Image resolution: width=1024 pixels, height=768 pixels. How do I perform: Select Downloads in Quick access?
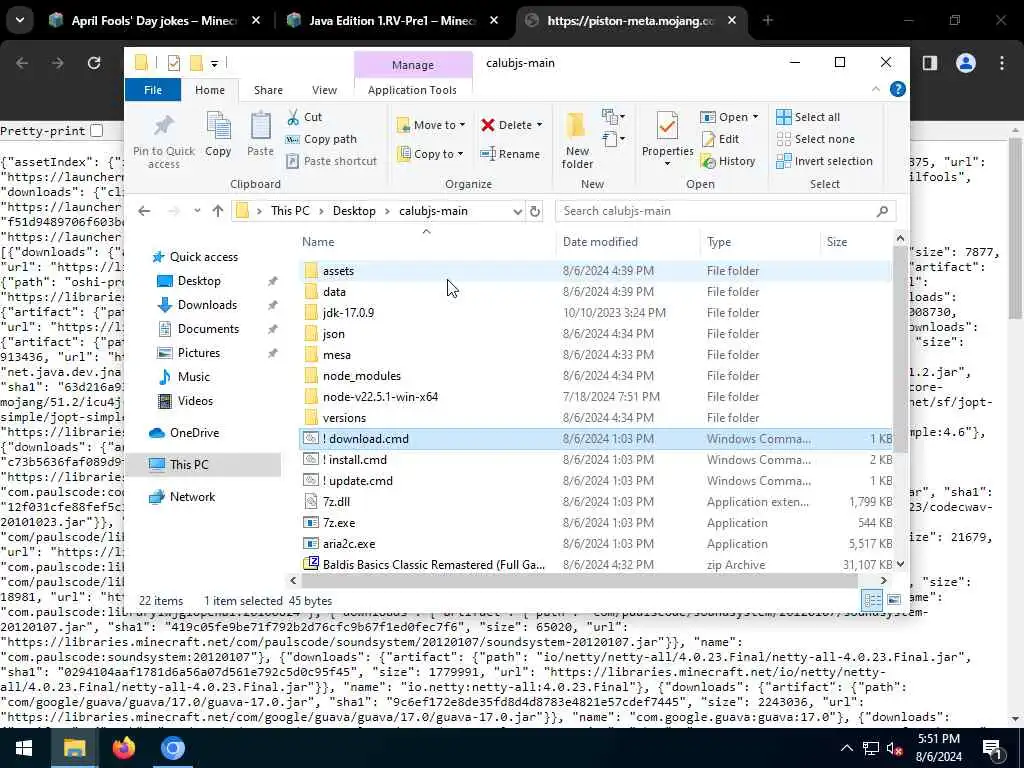(207, 305)
